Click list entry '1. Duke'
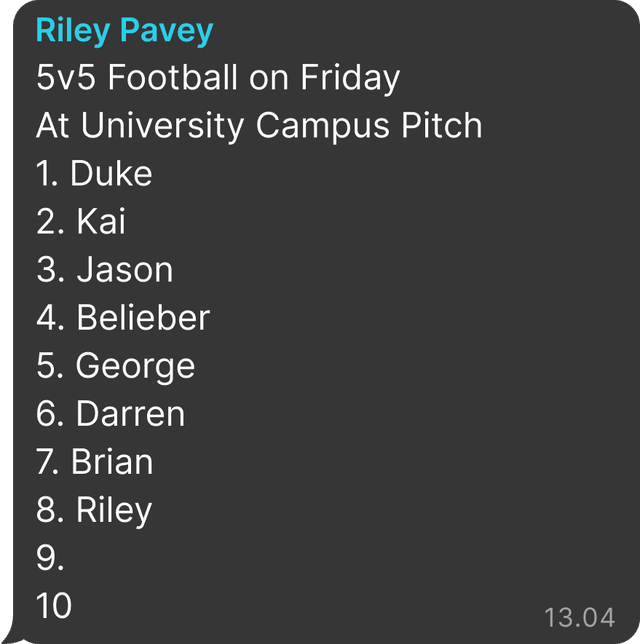This screenshot has width=640, height=644. [x=94, y=173]
